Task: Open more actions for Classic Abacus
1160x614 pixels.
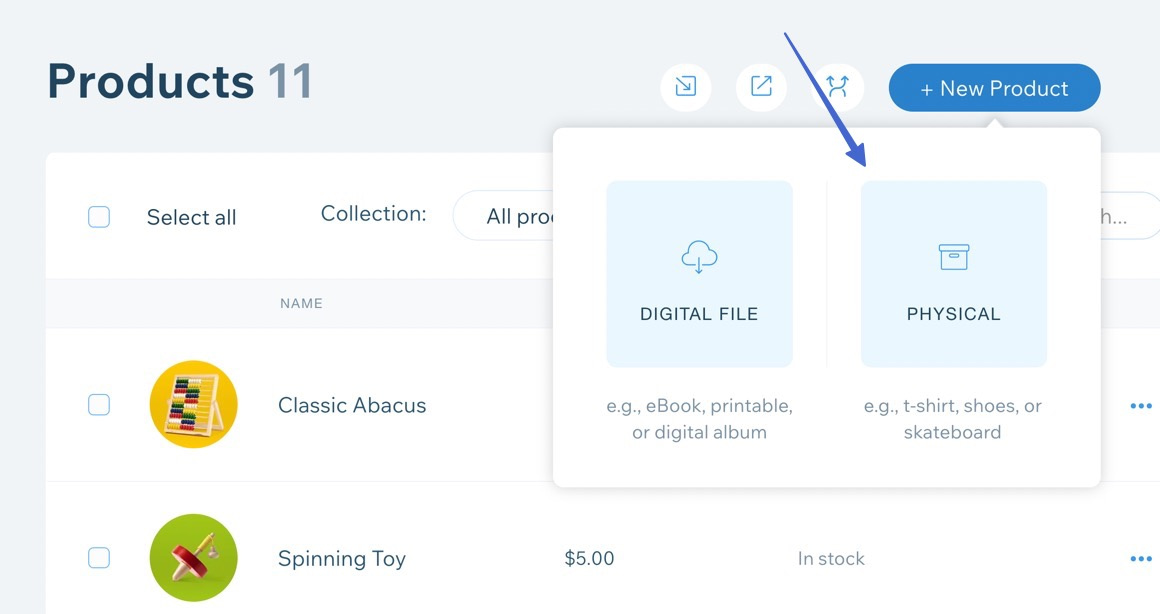Action: 1140,406
